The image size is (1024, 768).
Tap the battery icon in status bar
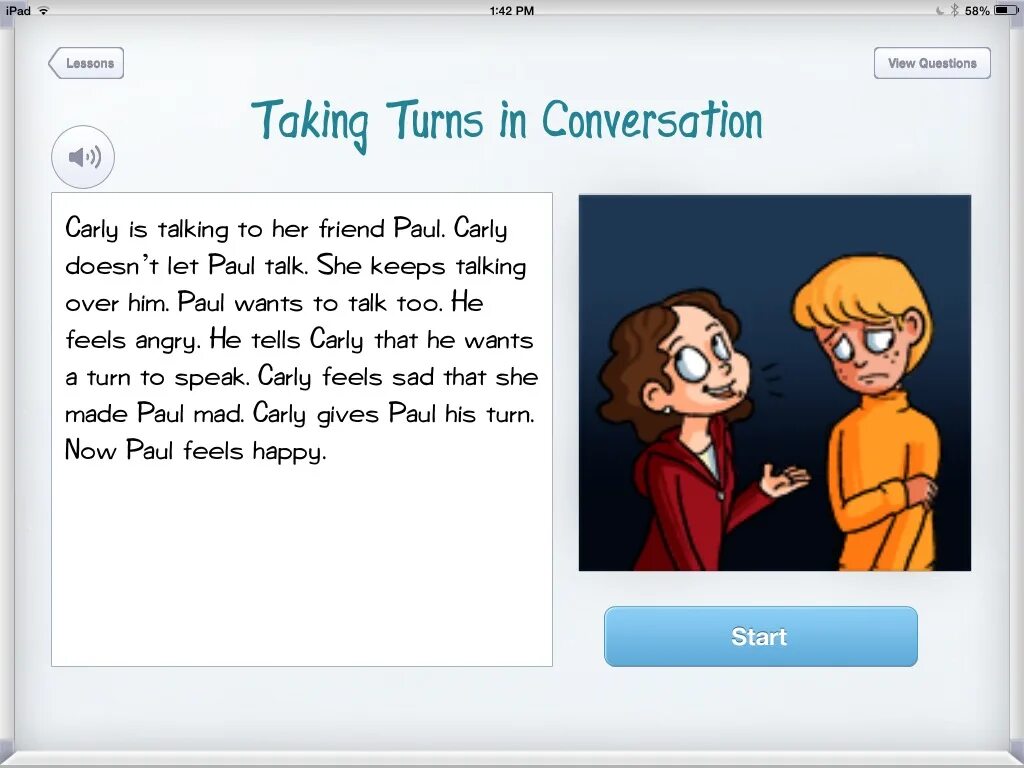(x=1005, y=10)
